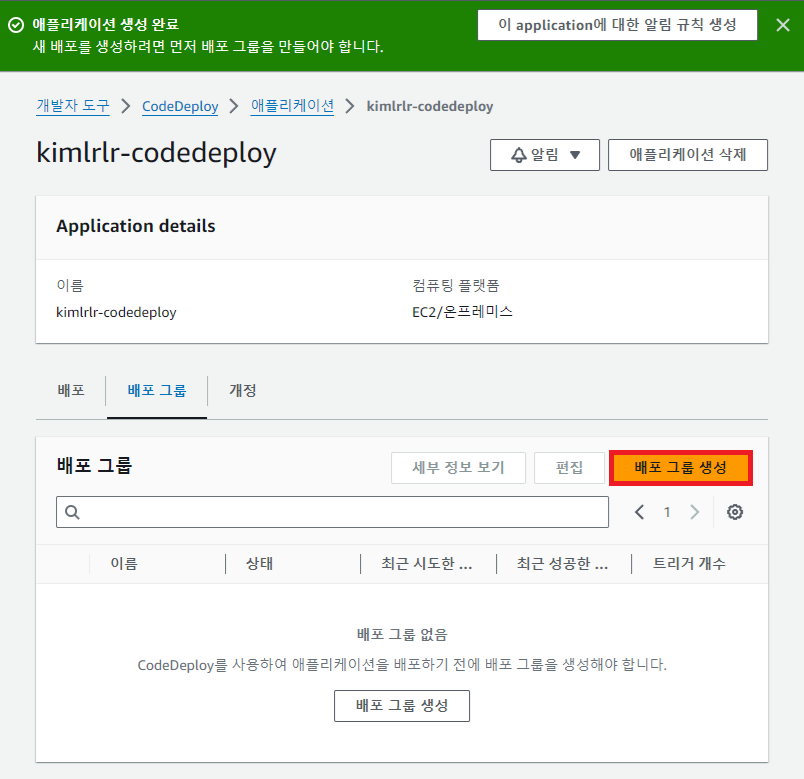Click the bell icon on 알림 button

coord(518,155)
